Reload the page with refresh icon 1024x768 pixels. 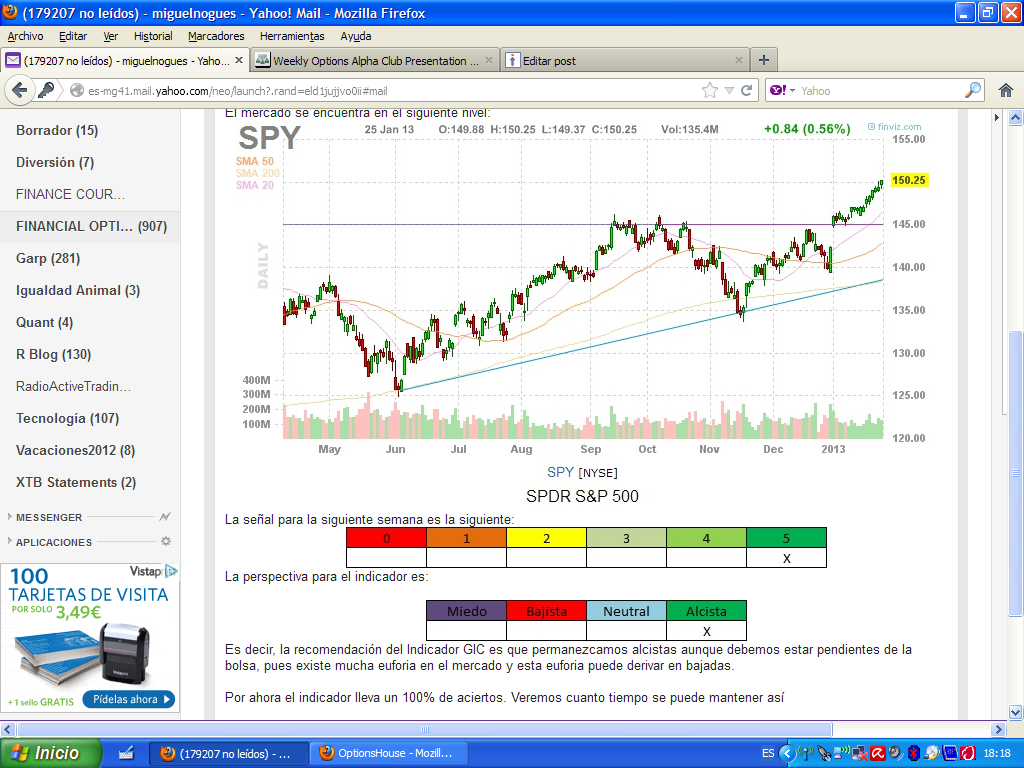(x=746, y=91)
